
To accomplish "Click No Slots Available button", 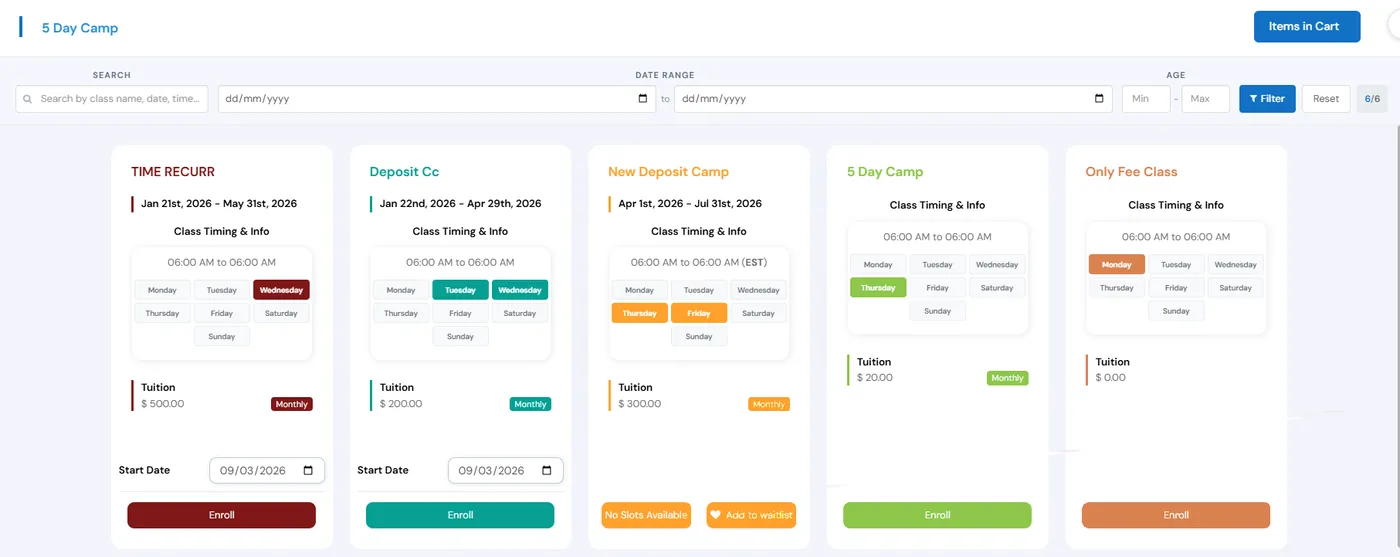I will (646, 515).
